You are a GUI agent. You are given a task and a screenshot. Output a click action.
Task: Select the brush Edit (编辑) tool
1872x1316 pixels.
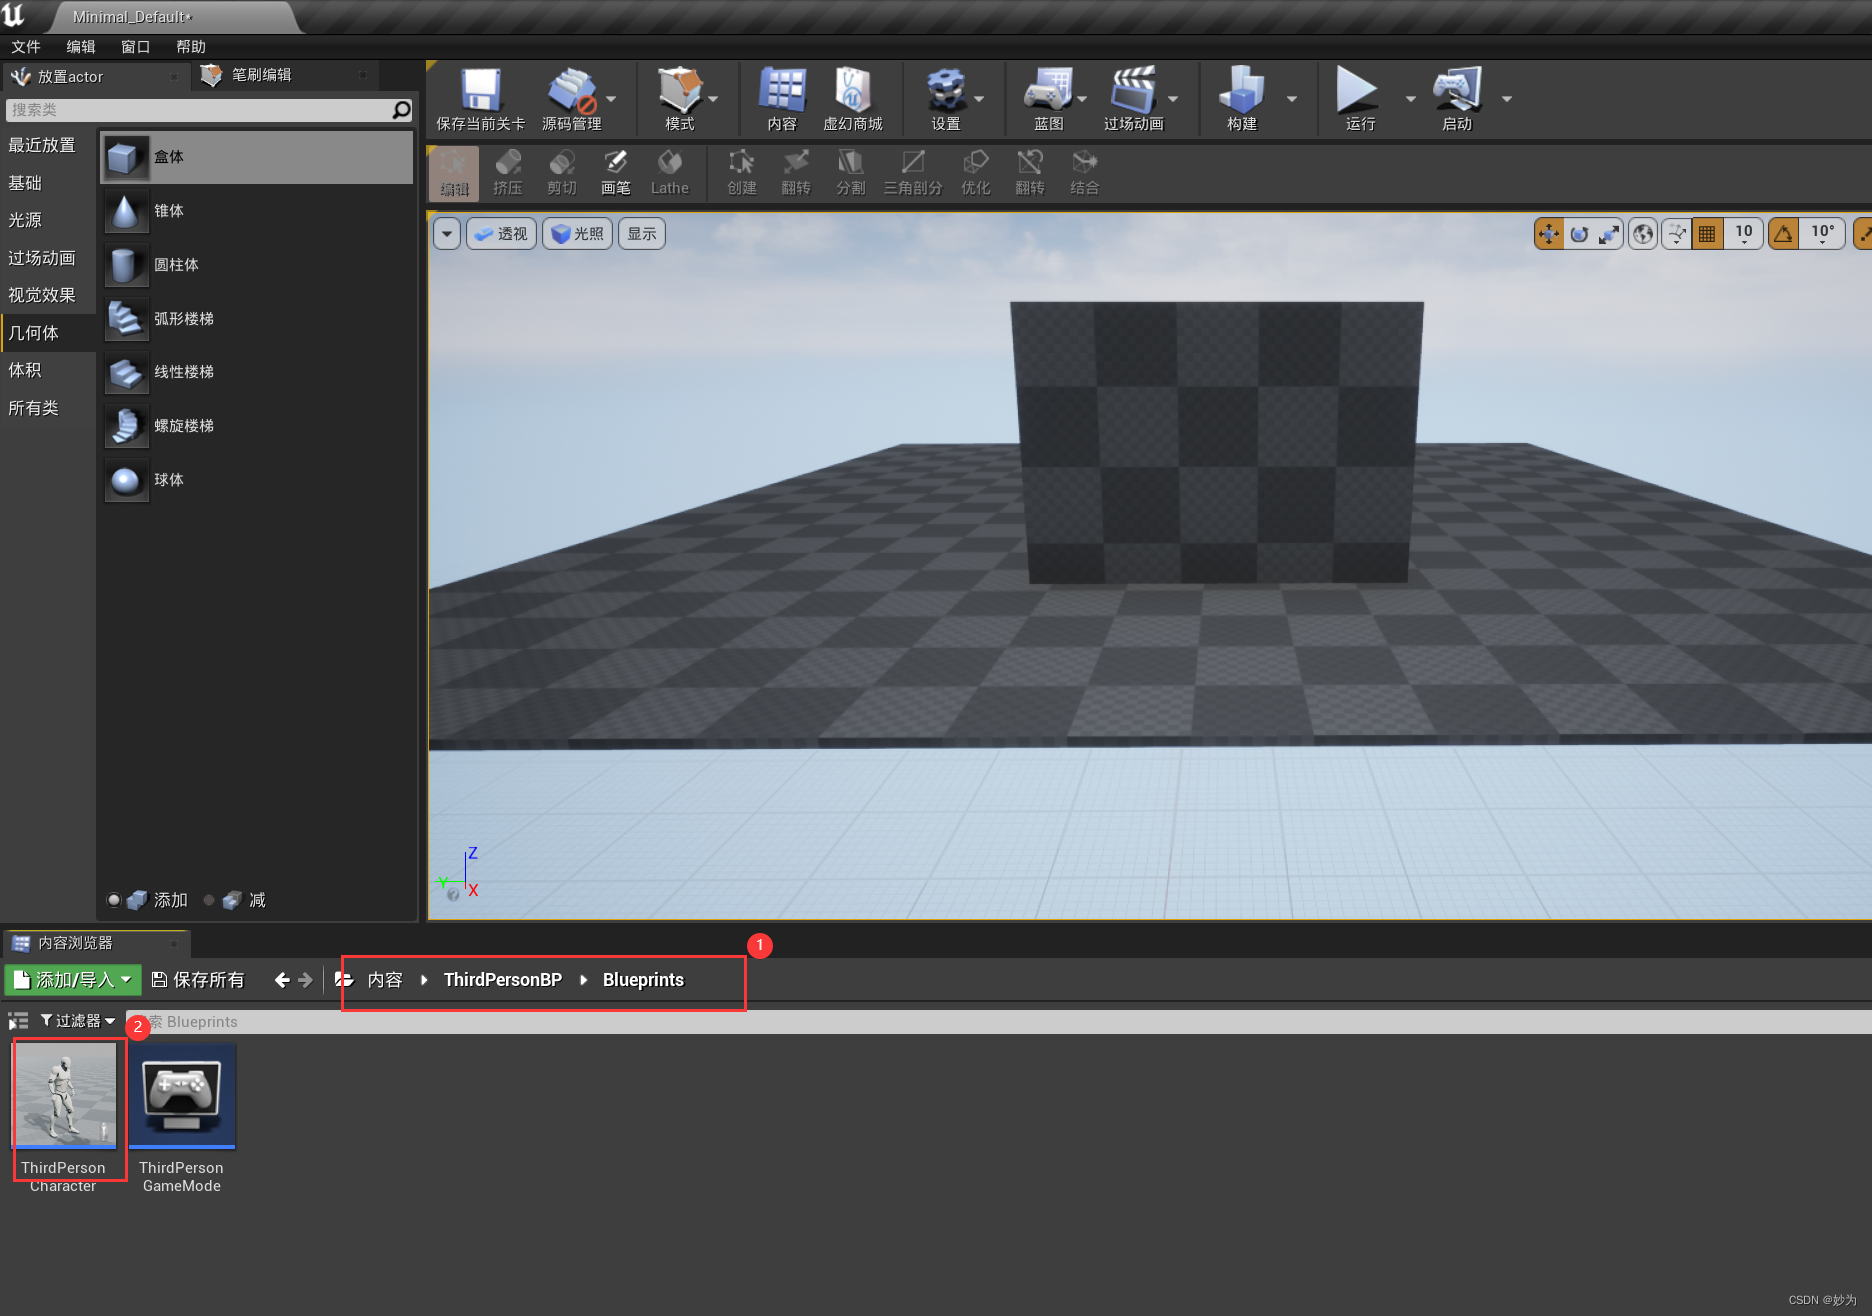tap(454, 172)
